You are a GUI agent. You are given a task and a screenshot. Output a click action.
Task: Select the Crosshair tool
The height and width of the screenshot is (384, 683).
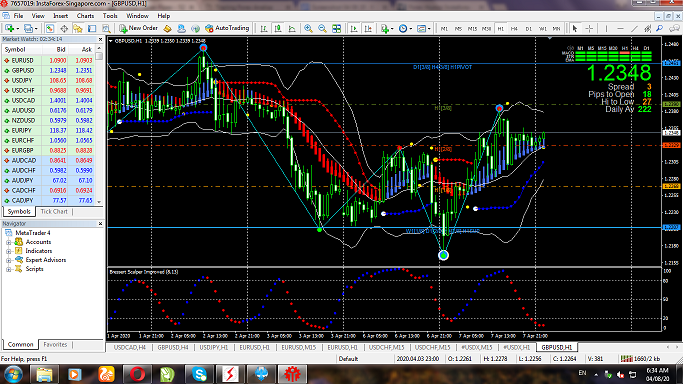(589, 29)
